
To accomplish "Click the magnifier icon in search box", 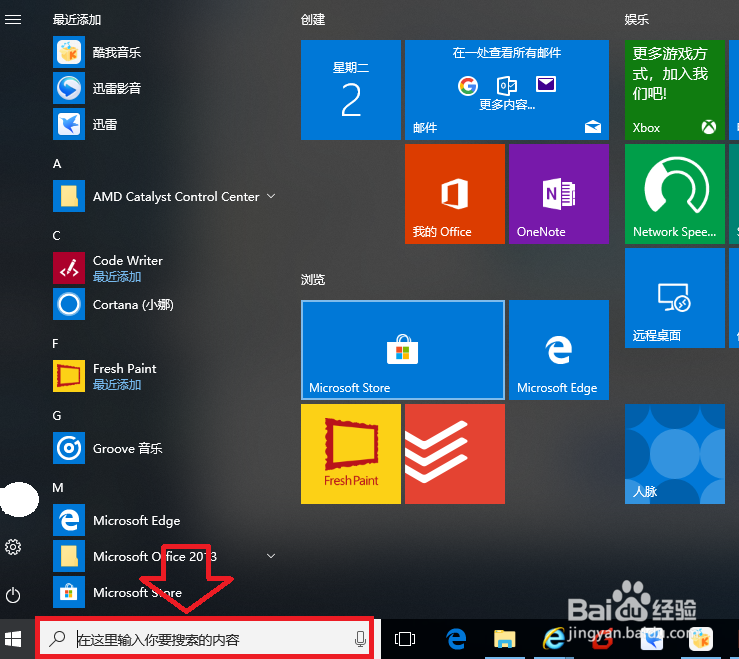I will [x=57, y=639].
